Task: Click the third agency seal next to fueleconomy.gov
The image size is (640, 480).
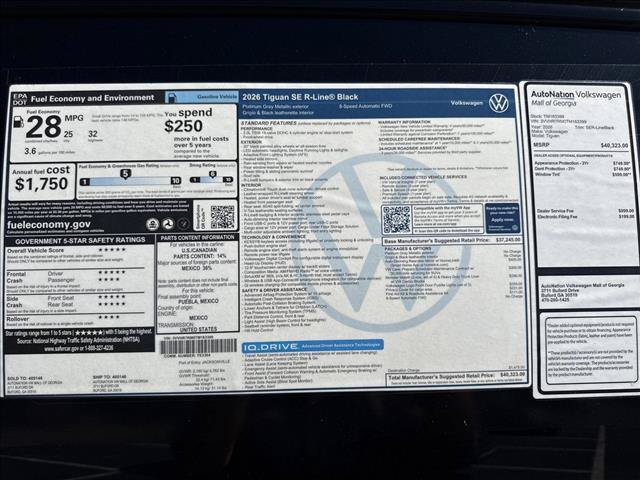Action: point(183,224)
